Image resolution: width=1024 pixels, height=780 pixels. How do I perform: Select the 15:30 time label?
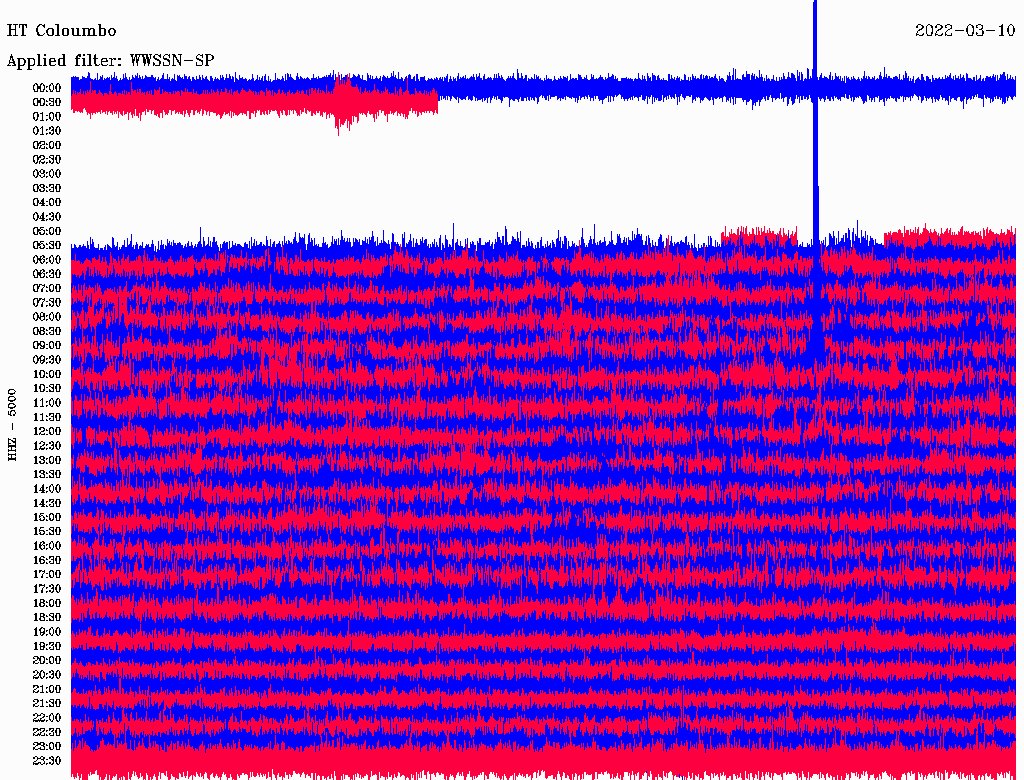pyautogui.click(x=47, y=532)
